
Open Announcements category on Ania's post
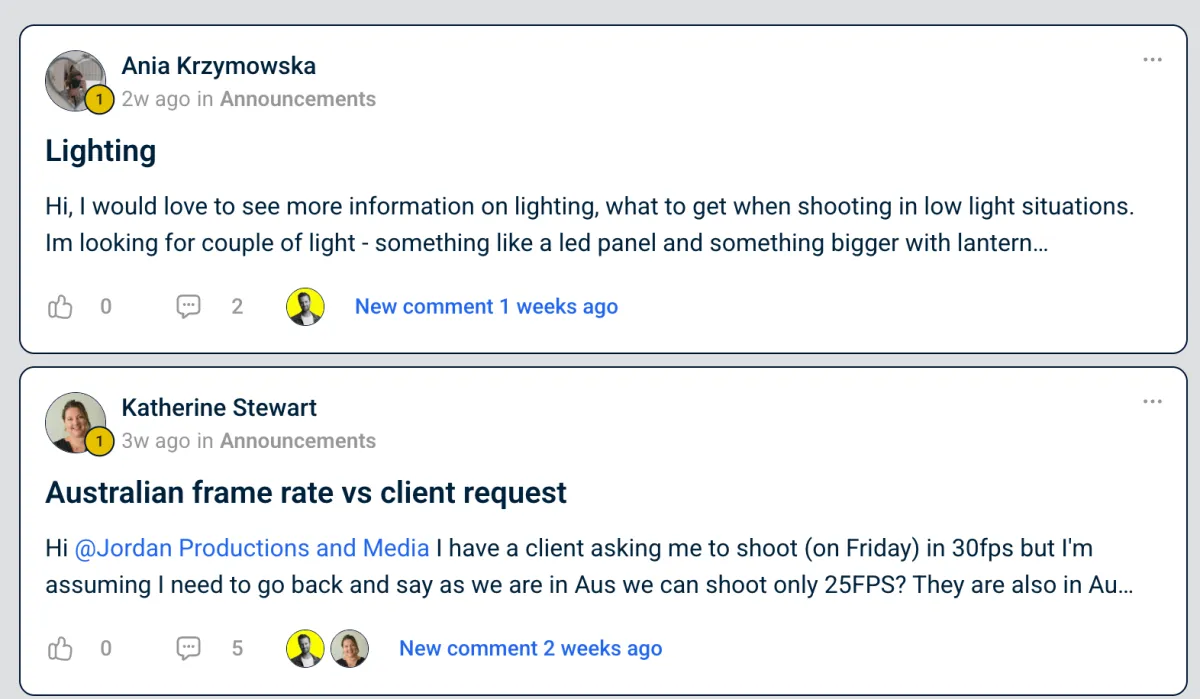tap(298, 99)
